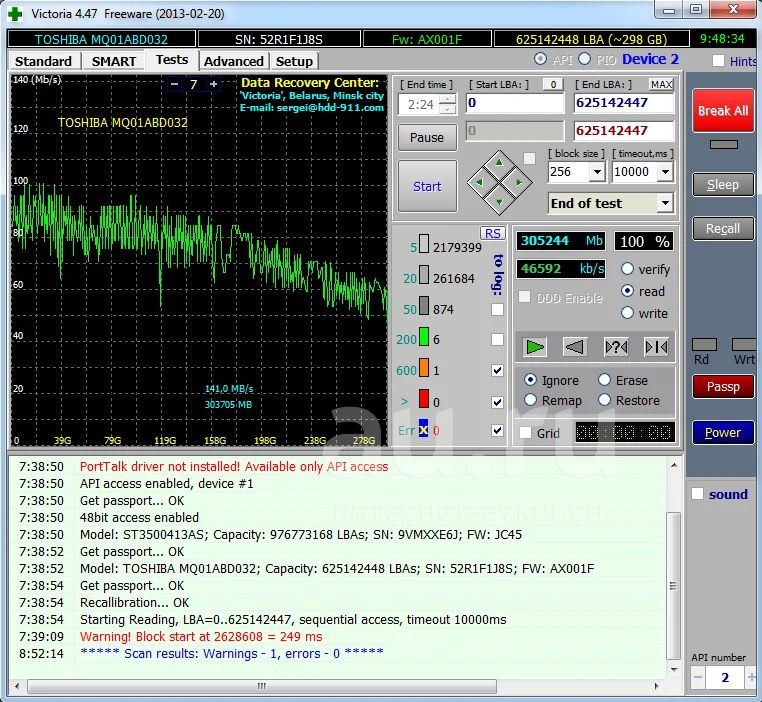Click the right arrow in navigation diamond

520,183
